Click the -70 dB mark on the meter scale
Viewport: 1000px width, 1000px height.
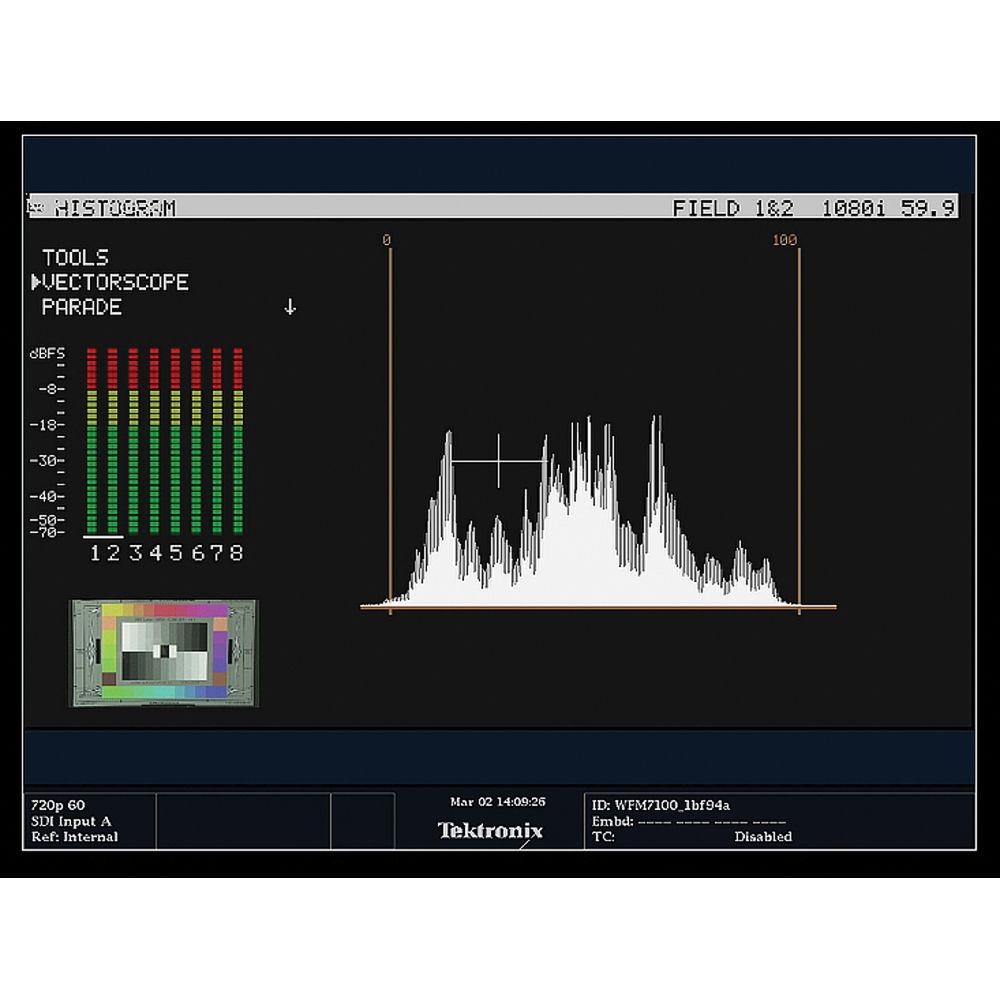46,533
